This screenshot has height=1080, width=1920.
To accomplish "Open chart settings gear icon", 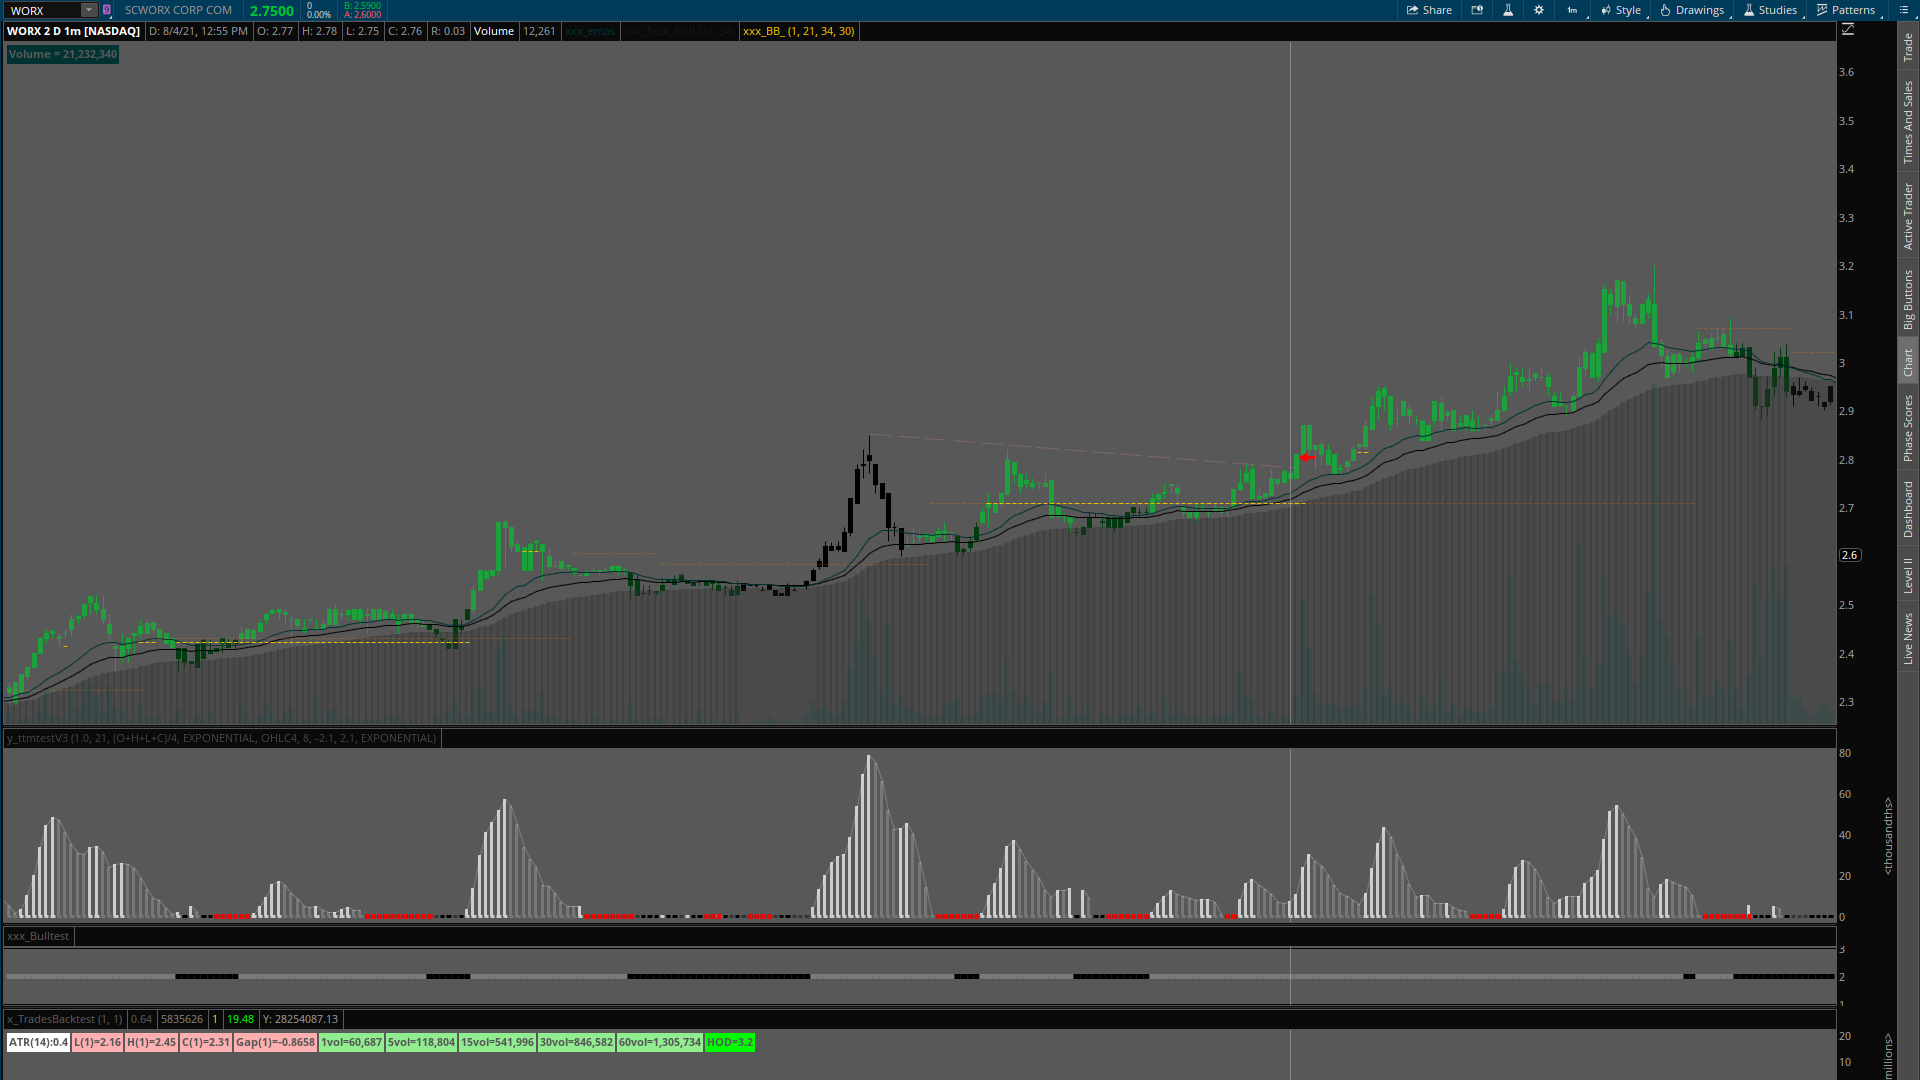I will pos(1539,10).
